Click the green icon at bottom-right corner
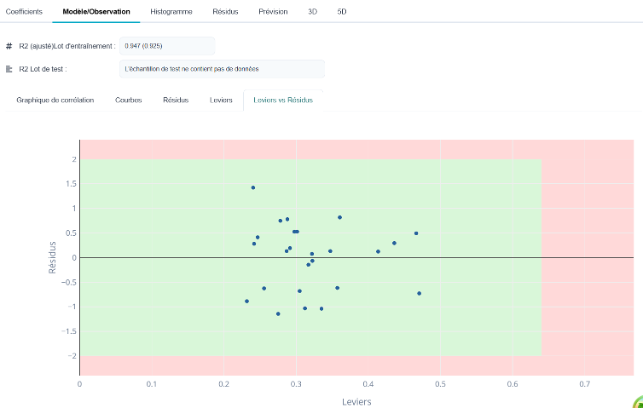Screen dimensions: 644x408 coord(639,402)
